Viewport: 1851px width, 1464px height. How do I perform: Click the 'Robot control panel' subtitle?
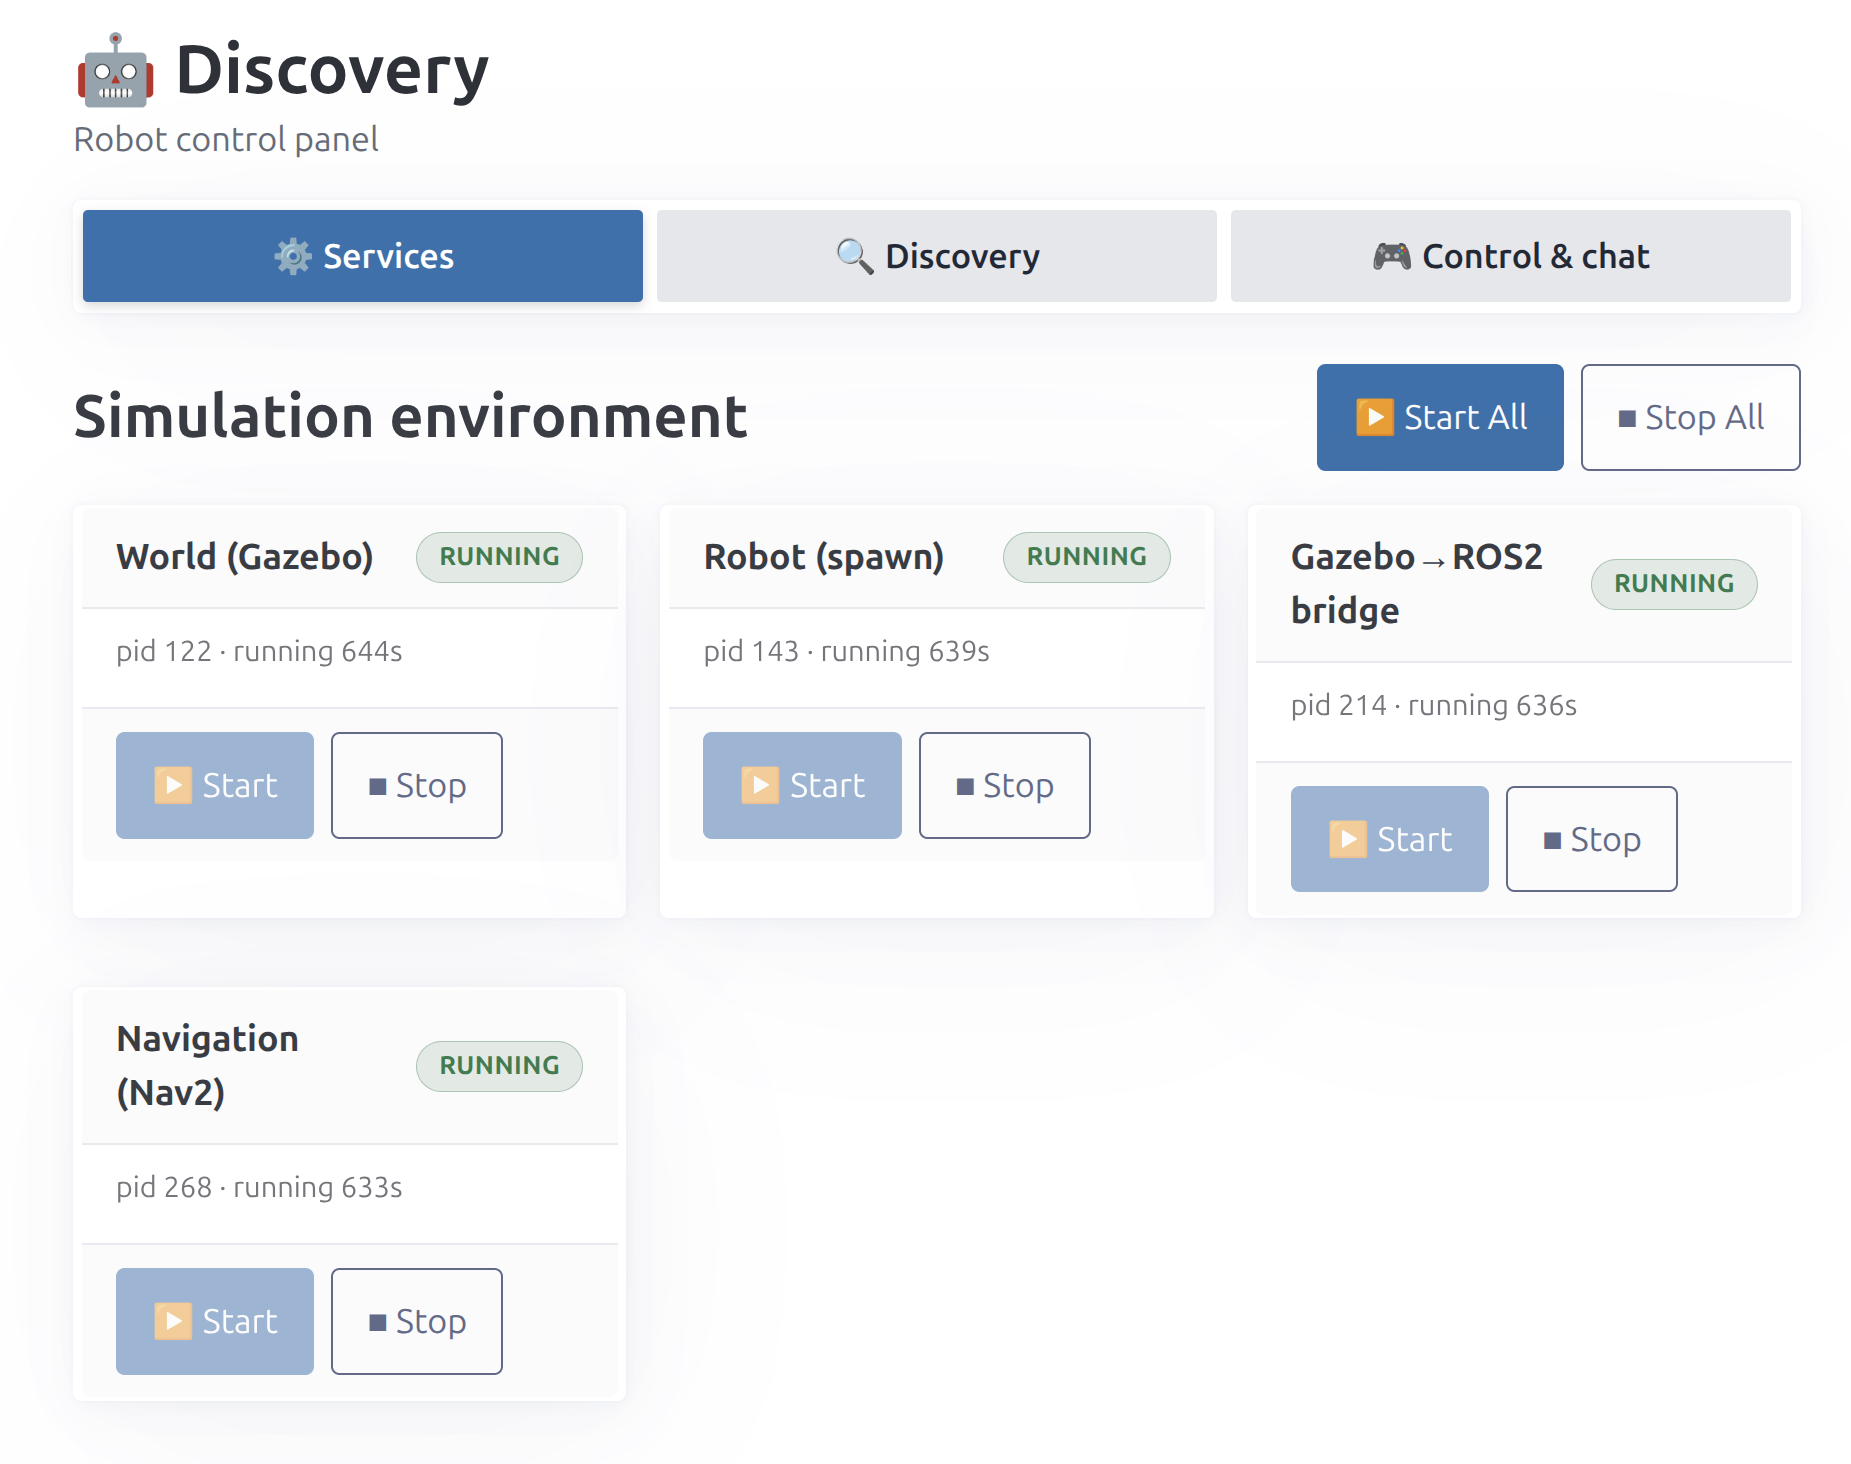[x=226, y=140]
